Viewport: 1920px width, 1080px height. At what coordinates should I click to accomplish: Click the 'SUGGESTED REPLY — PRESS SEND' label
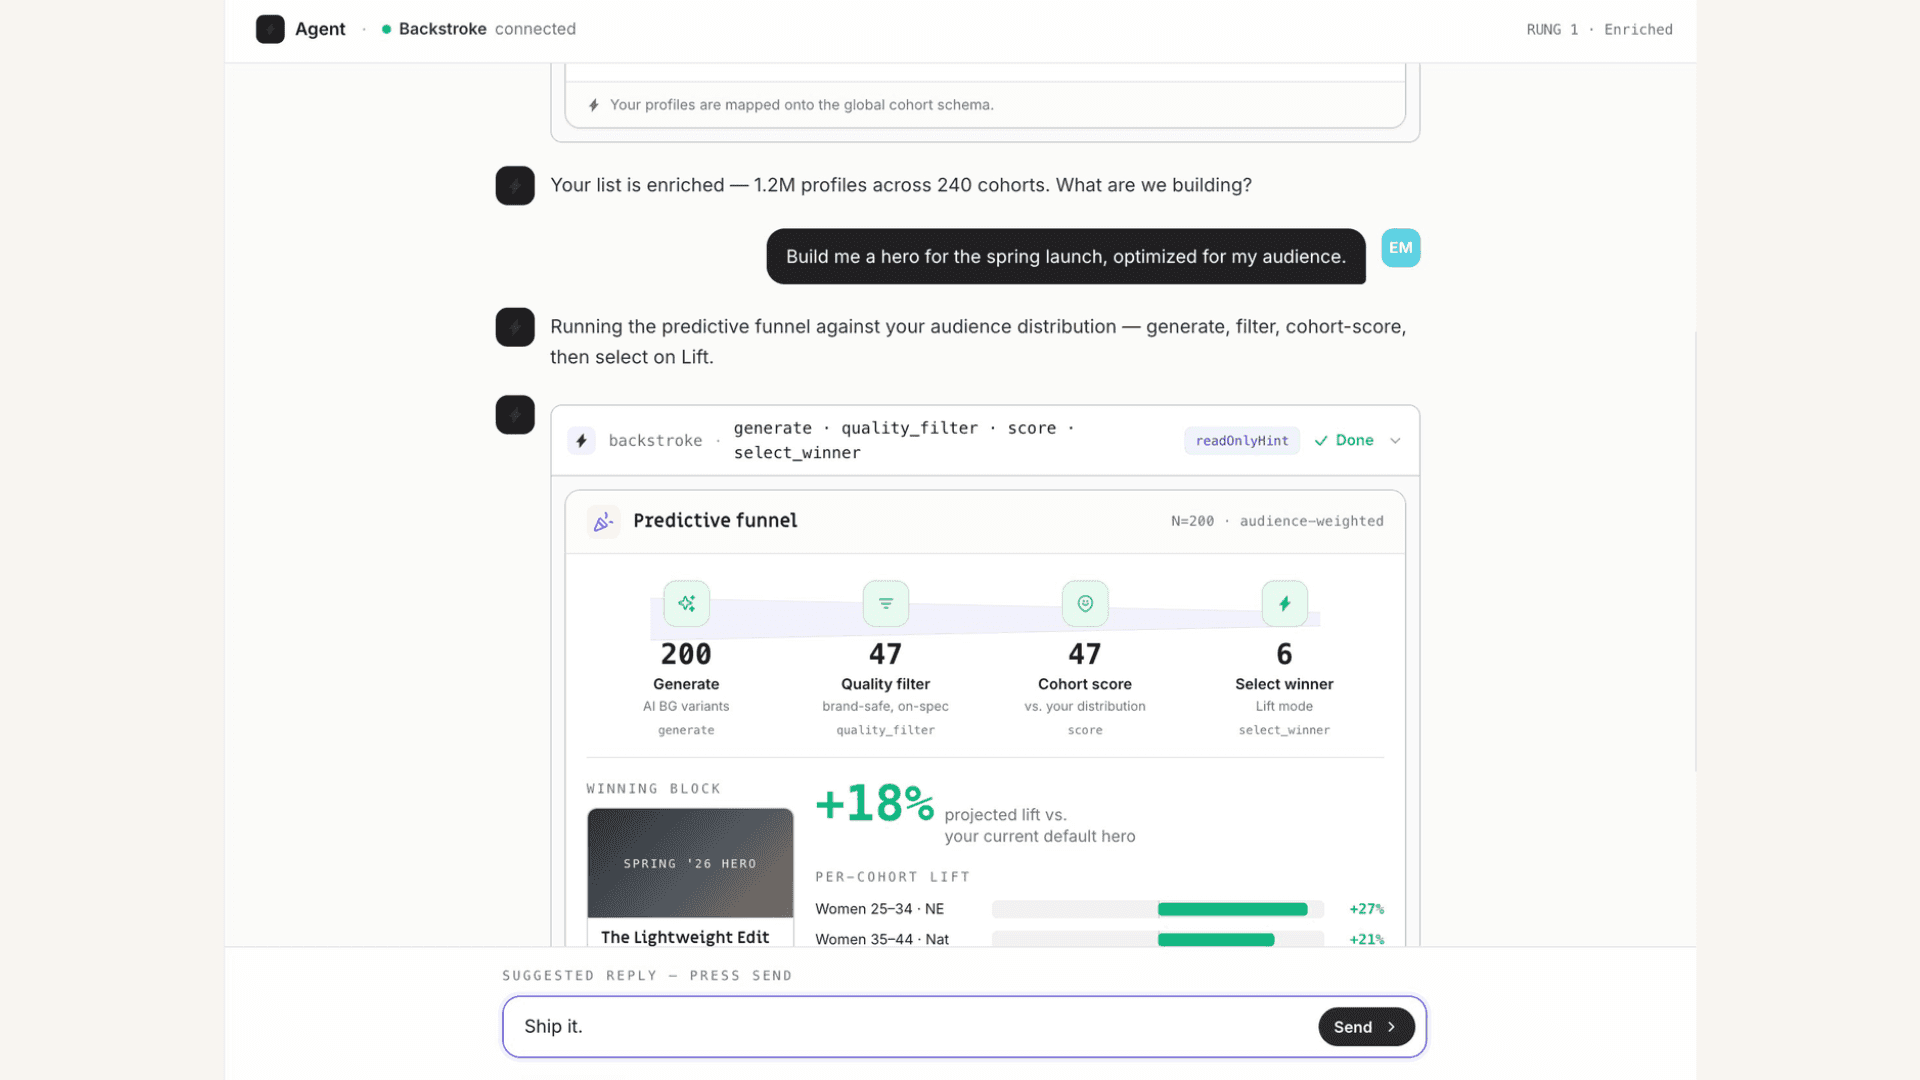tap(646, 976)
